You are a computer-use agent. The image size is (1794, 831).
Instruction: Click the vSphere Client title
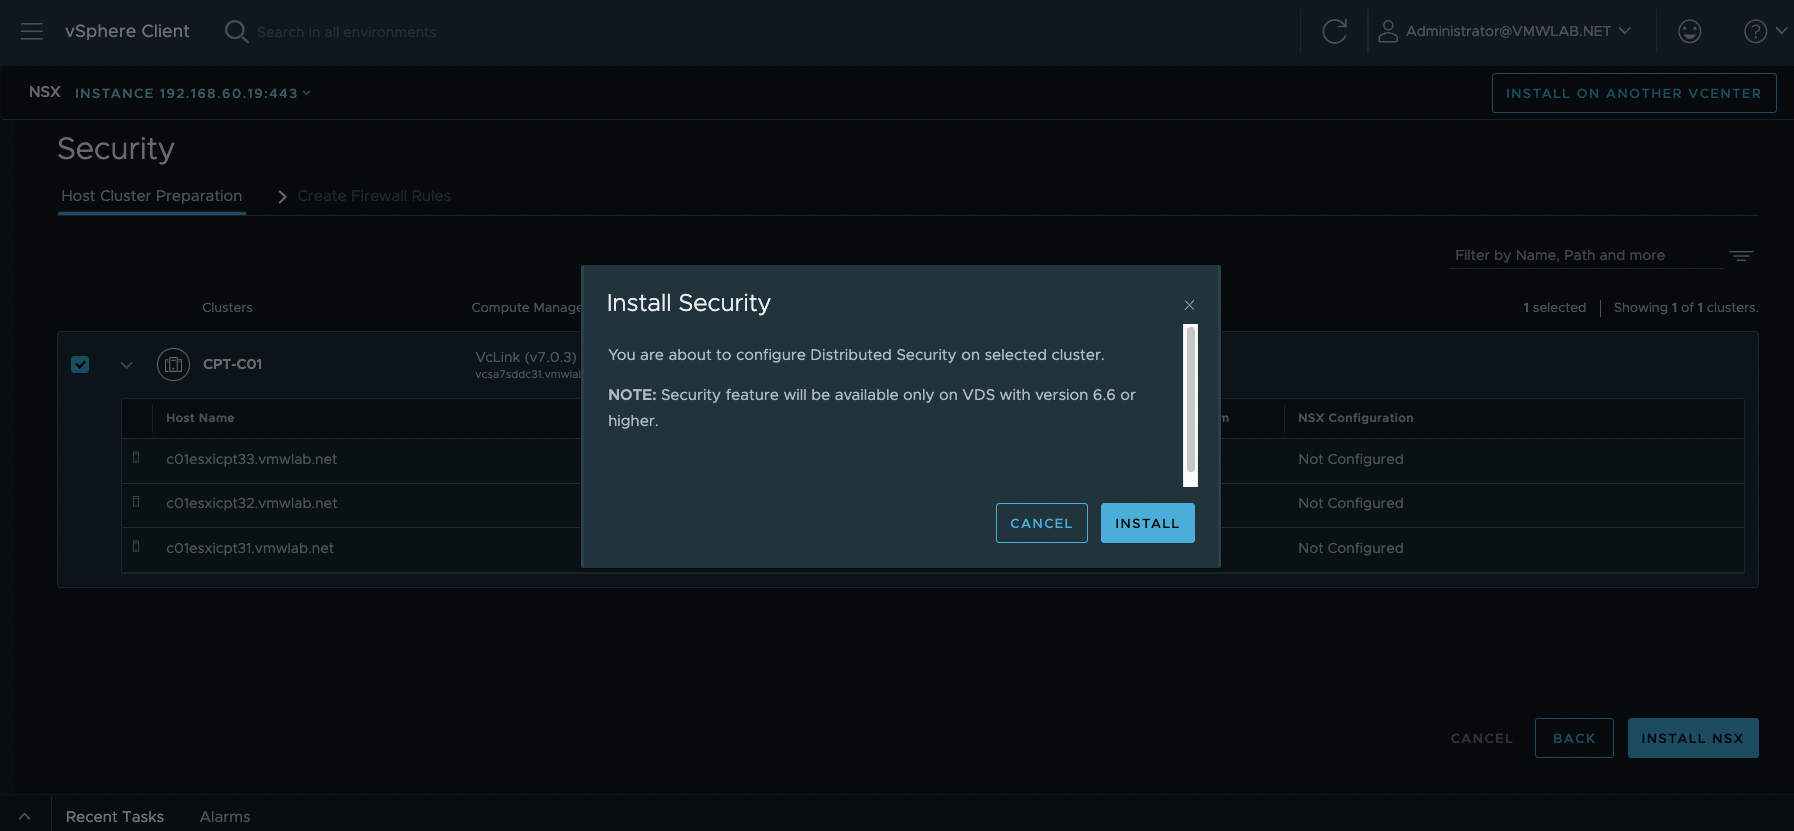point(127,31)
